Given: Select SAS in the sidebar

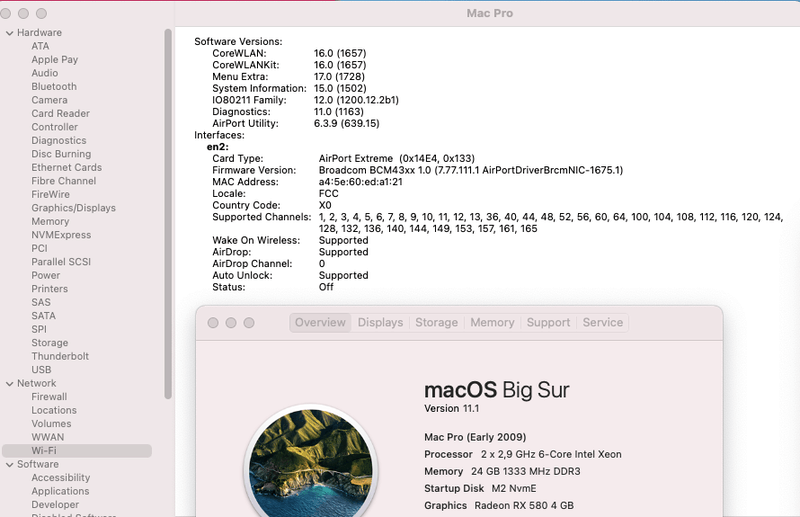Looking at the screenshot, I should [x=41, y=303].
